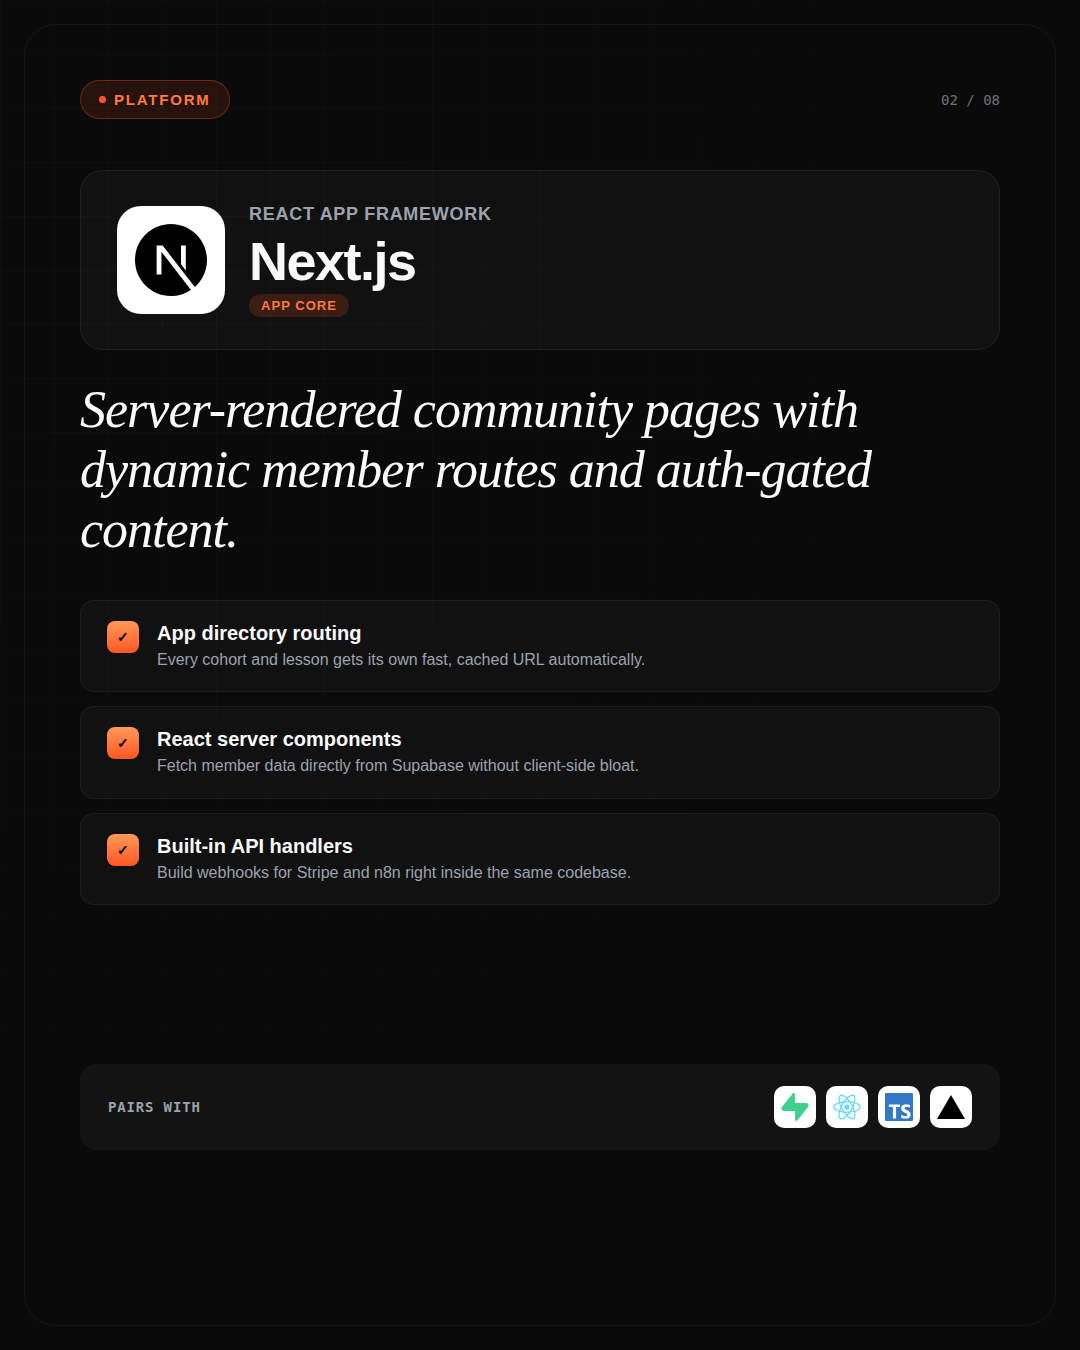The height and width of the screenshot is (1350, 1080).
Task: Click the TypeScript TS icon
Action: tap(899, 1107)
